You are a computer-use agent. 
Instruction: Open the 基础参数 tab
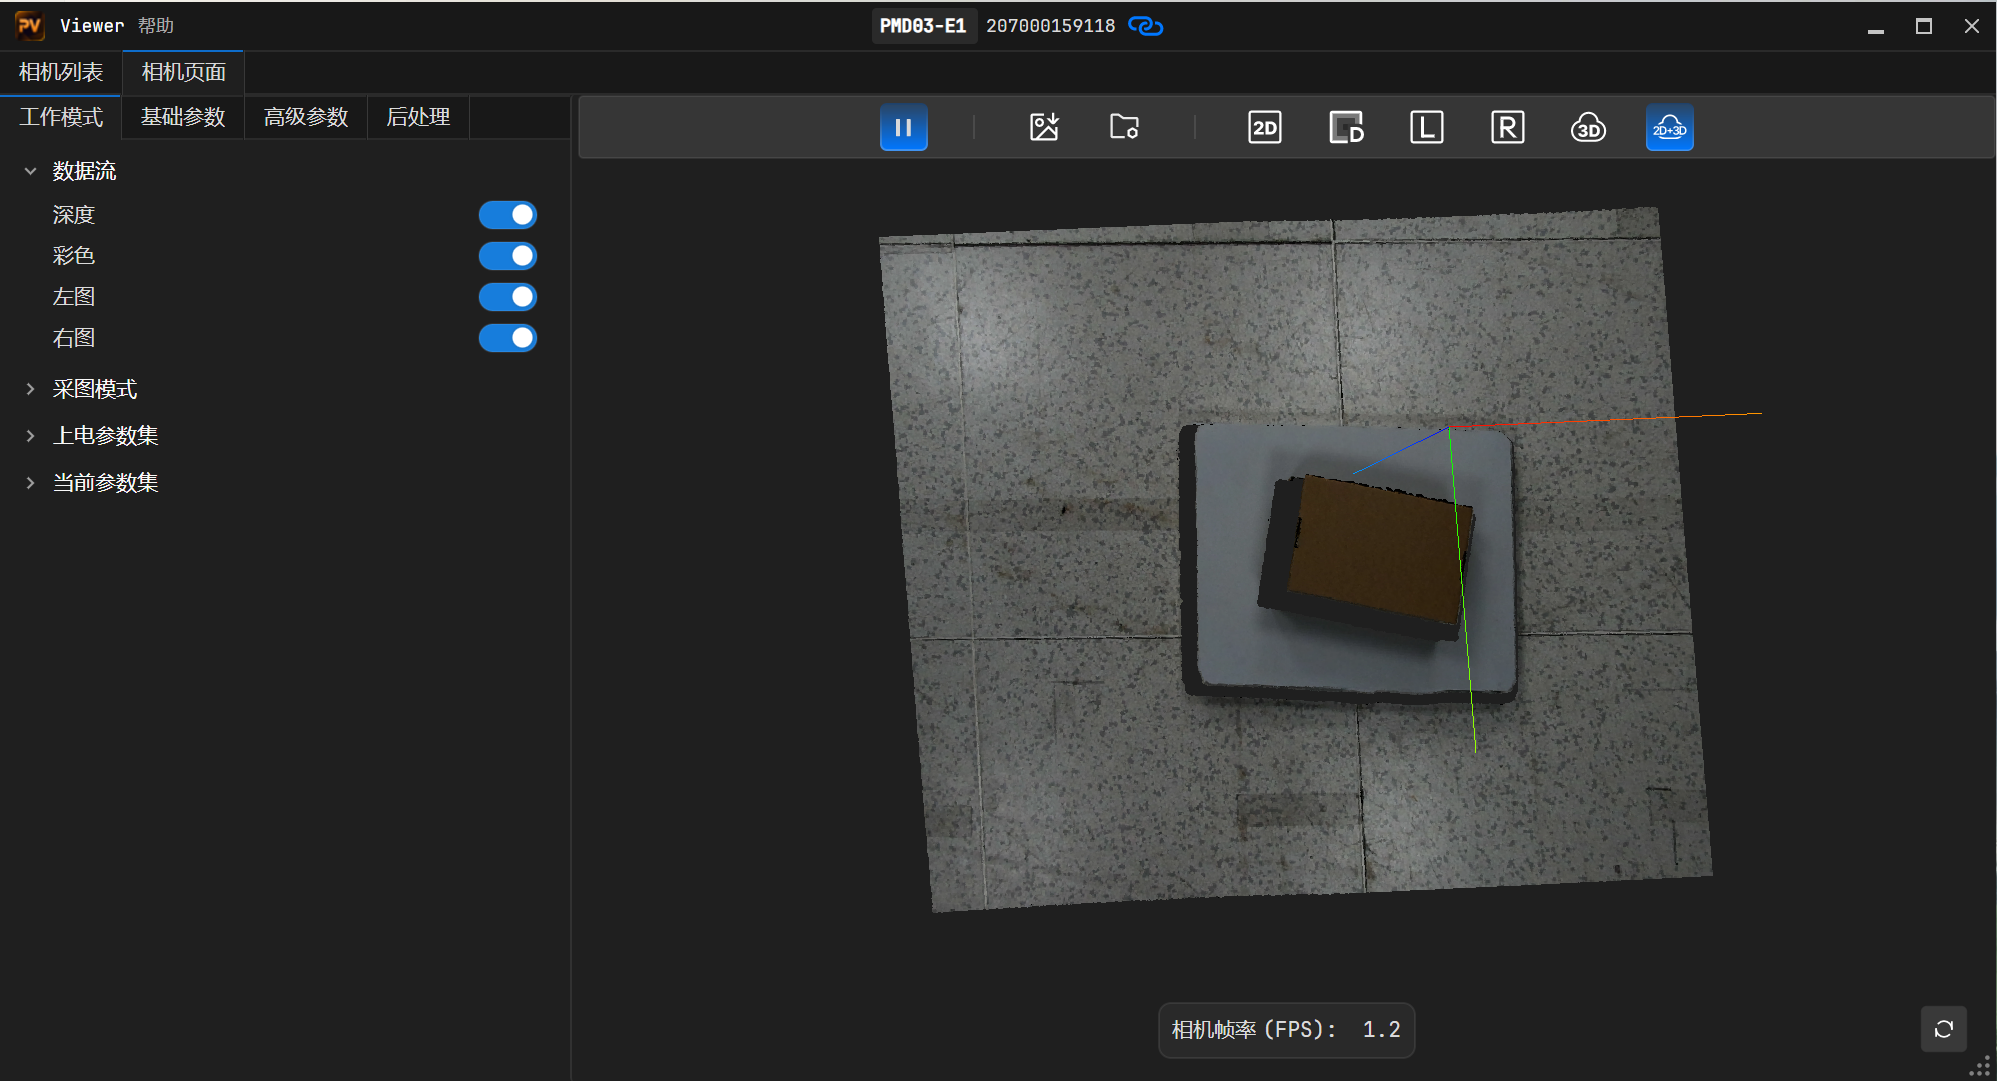pos(183,117)
